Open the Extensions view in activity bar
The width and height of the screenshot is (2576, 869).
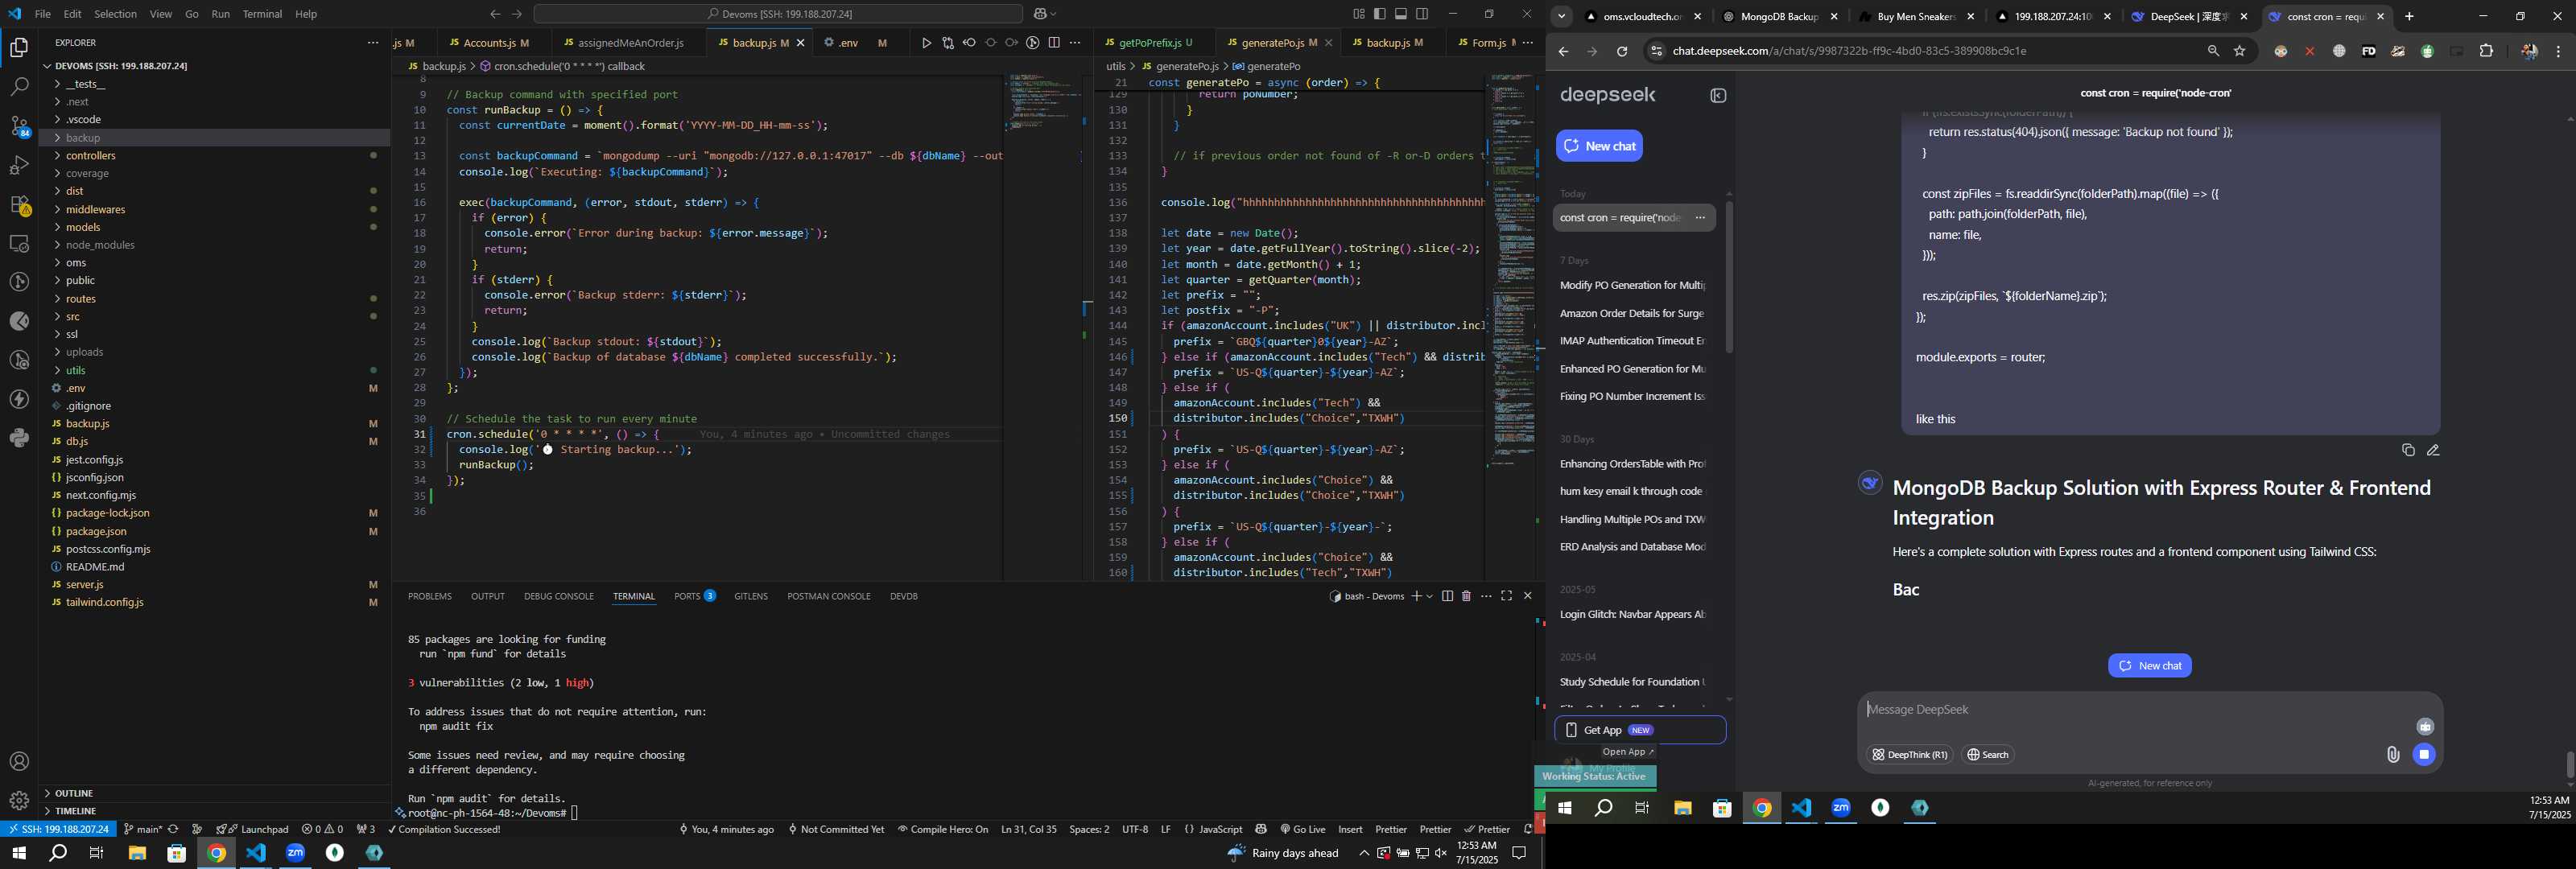point(19,205)
